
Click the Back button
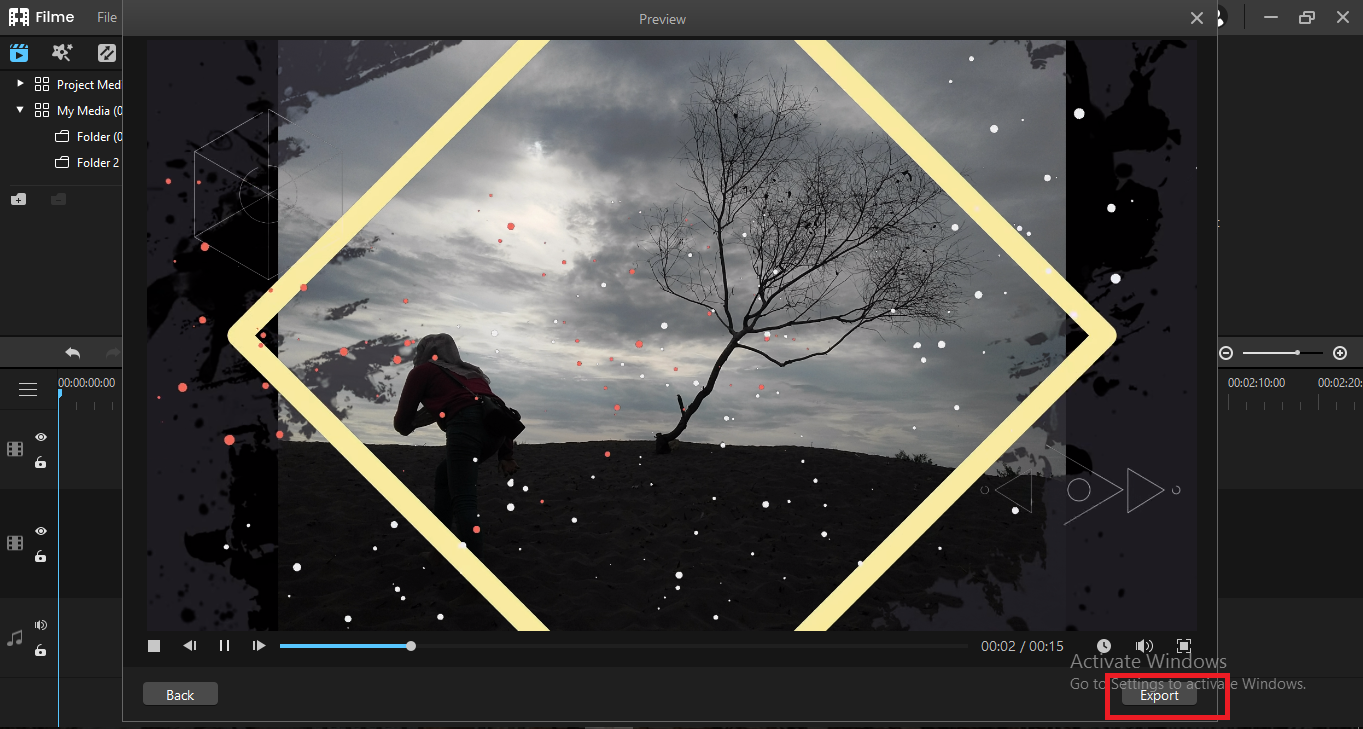[180, 693]
